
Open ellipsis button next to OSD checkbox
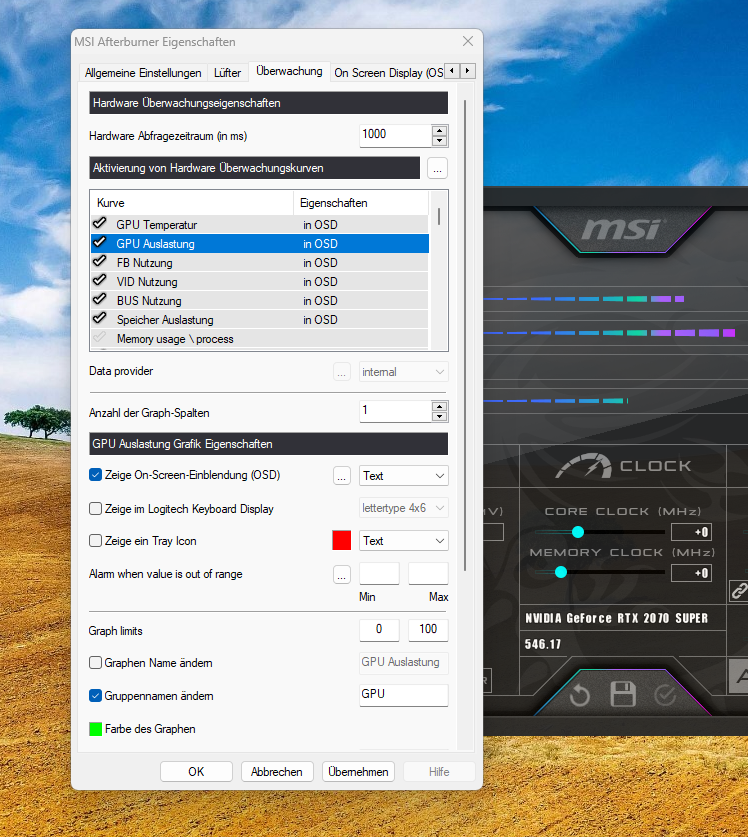click(x=342, y=476)
